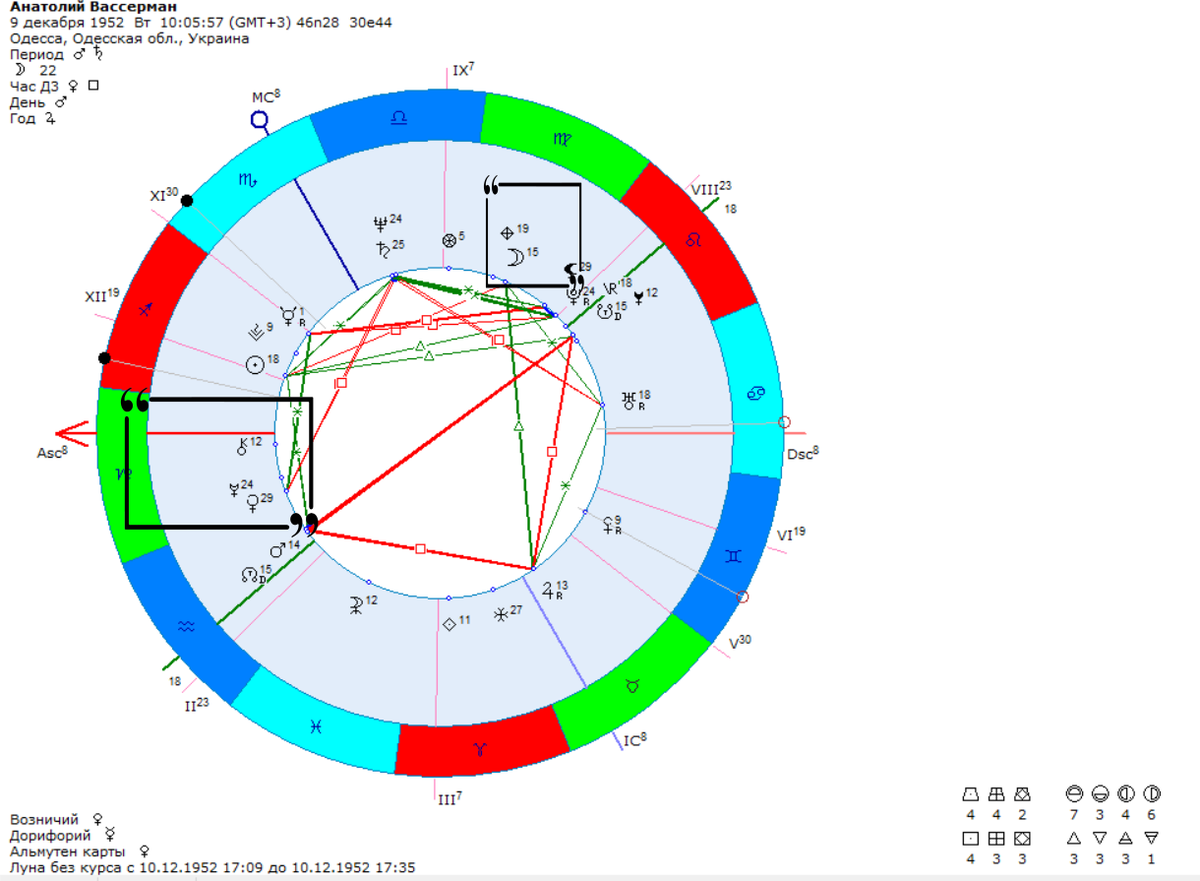The height and width of the screenshot is (881, 1200).
Task: Select the 'Луна без курса' void-of-course line
Action: (x=212, y=867)
